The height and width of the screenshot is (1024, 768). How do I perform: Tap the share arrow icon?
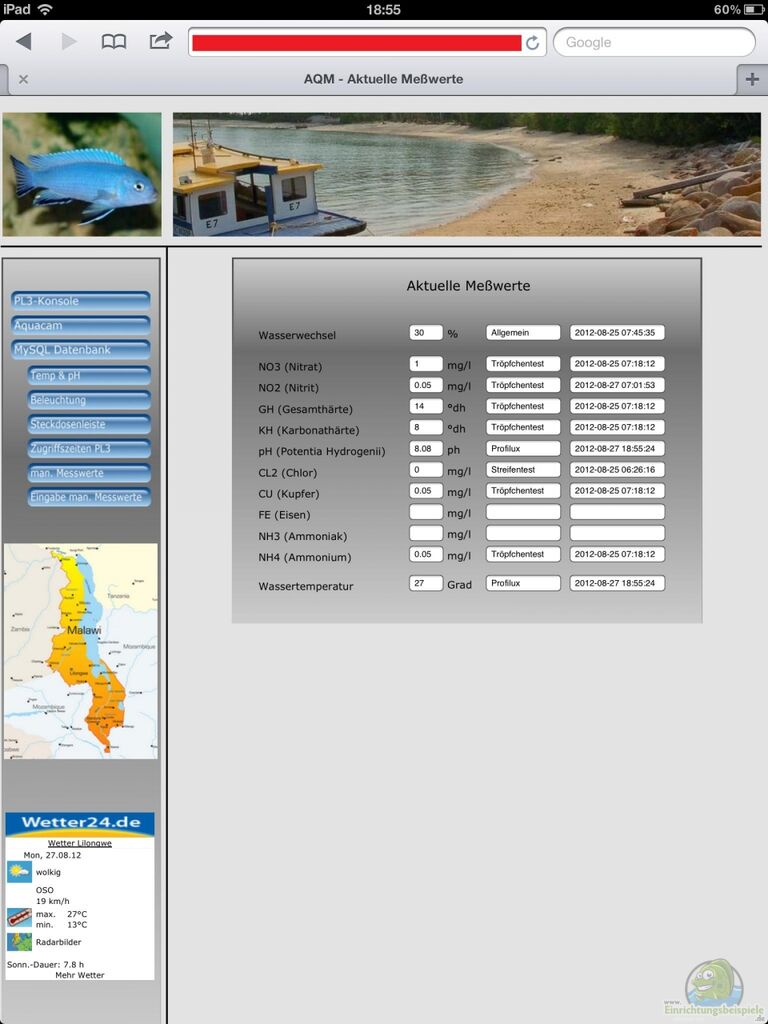(160, 41)
